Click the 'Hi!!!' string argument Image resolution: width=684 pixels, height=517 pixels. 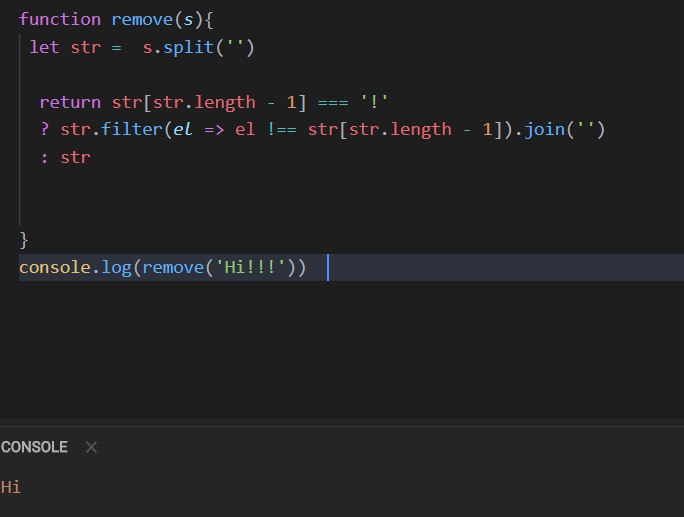tap(250, 267)
